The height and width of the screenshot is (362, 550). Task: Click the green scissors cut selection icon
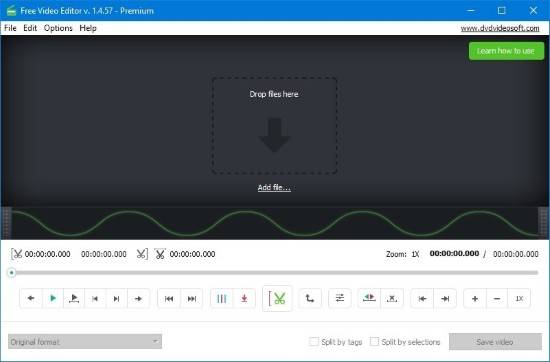[x=277, y=299]
